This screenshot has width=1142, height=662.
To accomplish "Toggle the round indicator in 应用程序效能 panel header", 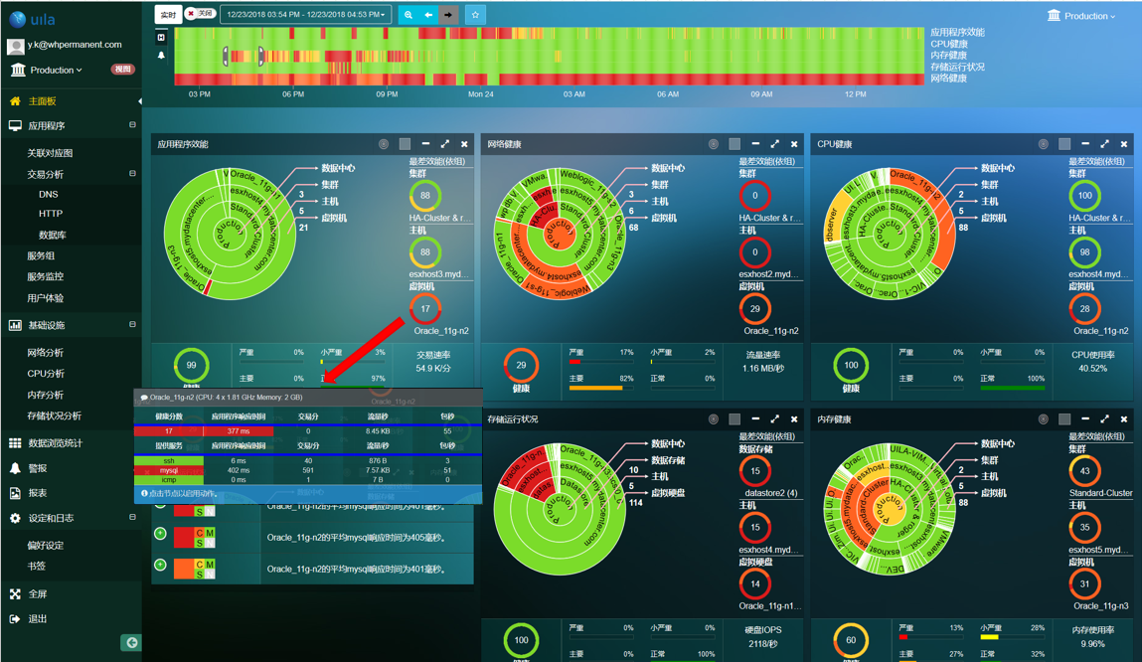I will [x=383, y=145].
